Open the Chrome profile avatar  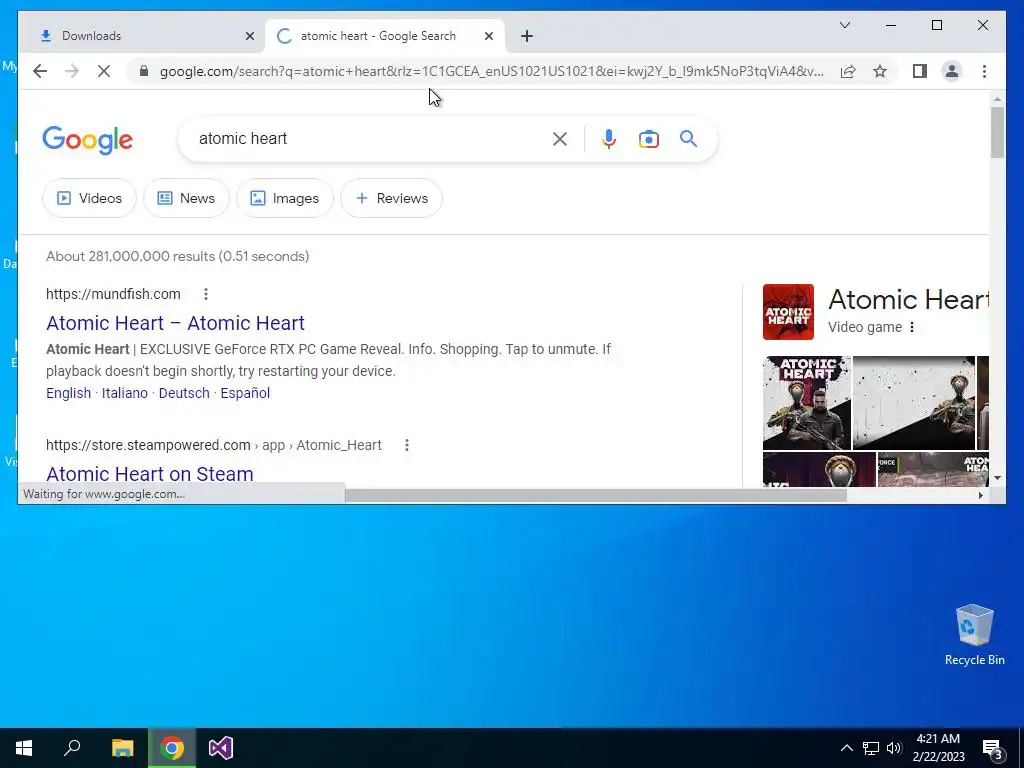[952, 71]
